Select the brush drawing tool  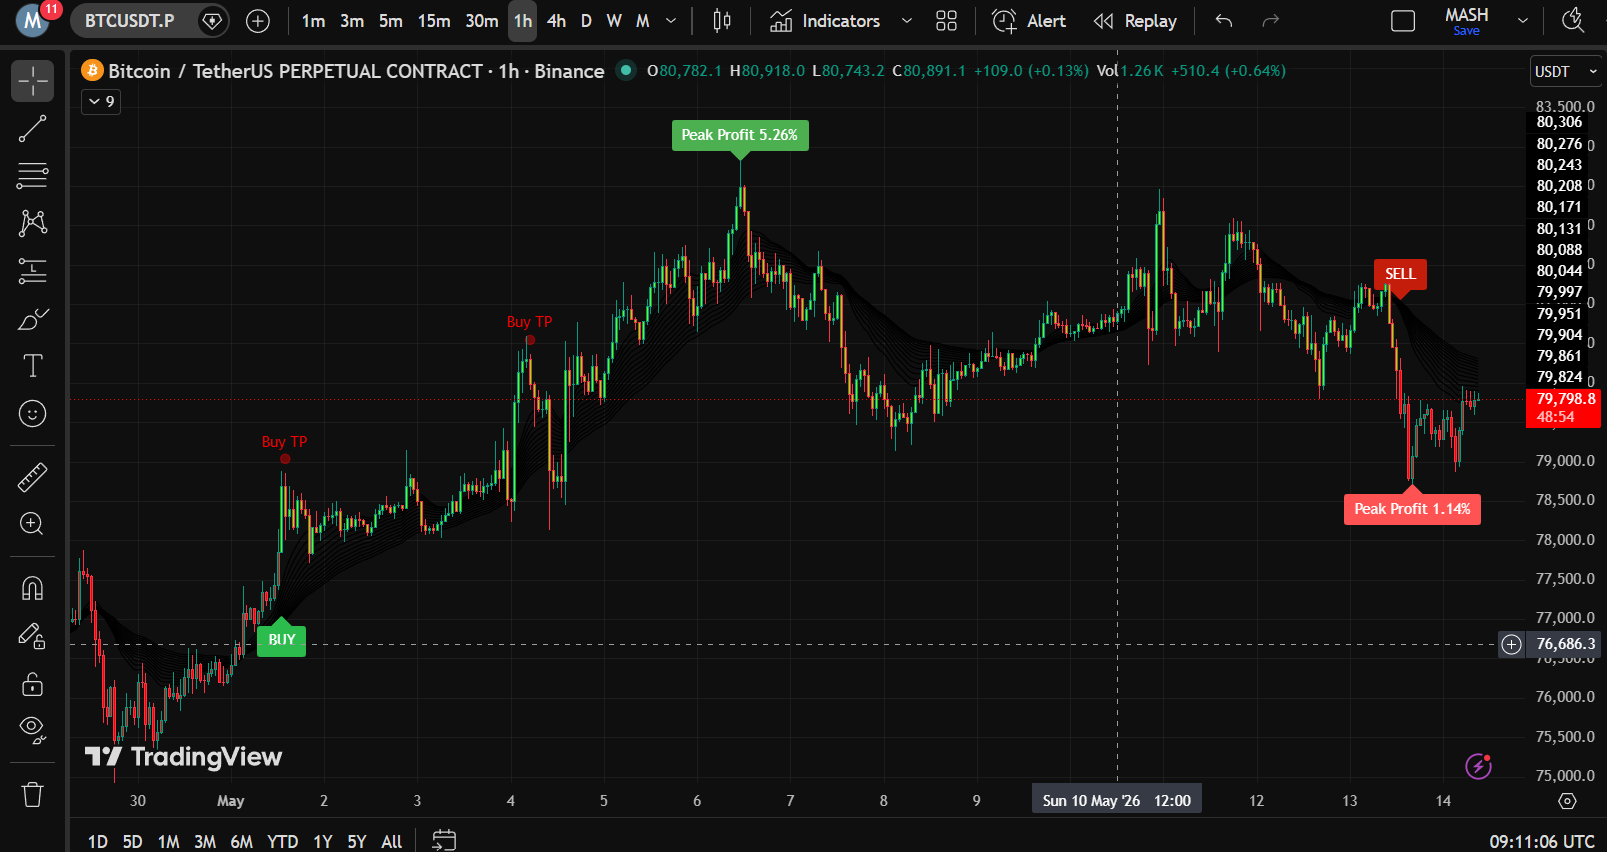[x=32, y=318]
